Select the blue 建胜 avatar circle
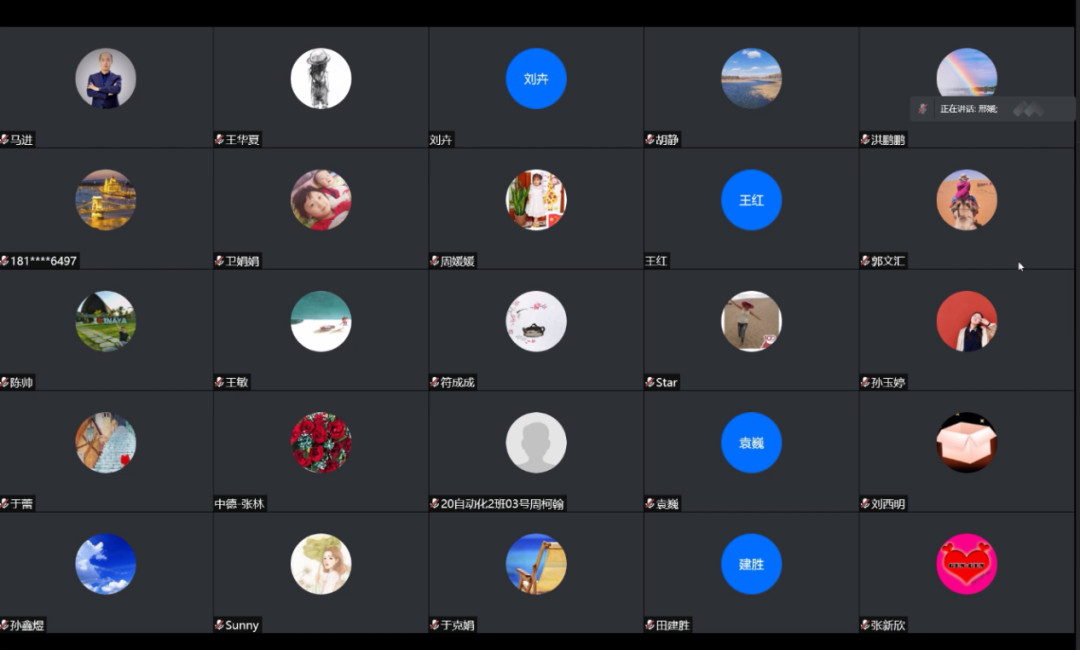Image resolution: width=1080 pixels, height=650 pixels. [751, 564]
